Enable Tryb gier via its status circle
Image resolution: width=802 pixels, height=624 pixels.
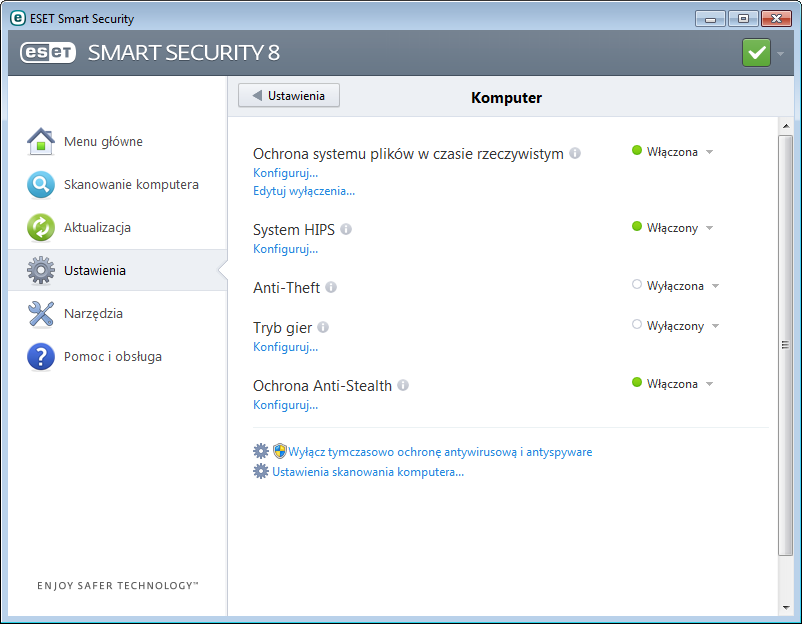click(637, 324)
